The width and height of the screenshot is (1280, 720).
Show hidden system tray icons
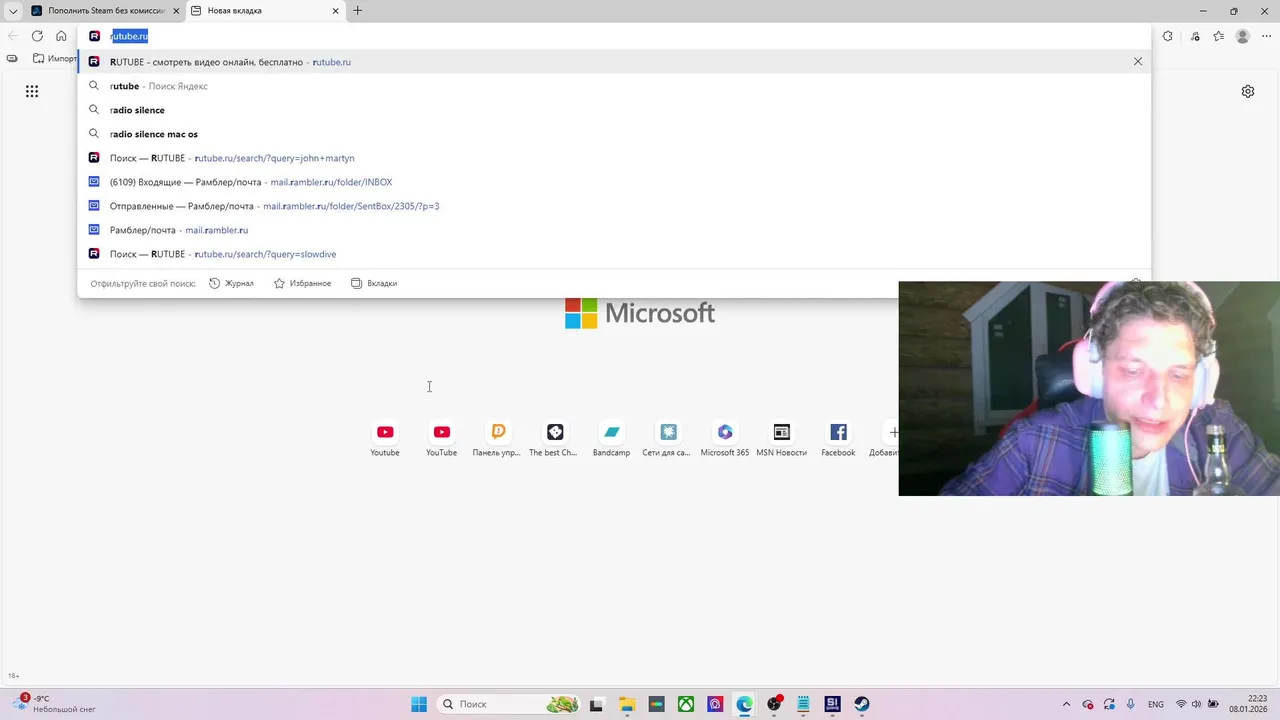pyautogui.click(x=1066, y=704)
